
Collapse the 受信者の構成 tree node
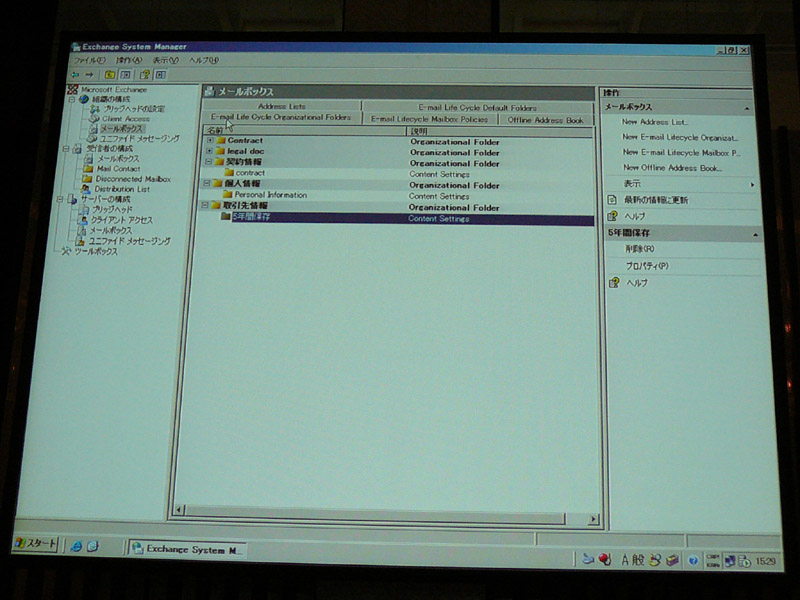coord(65,149)
